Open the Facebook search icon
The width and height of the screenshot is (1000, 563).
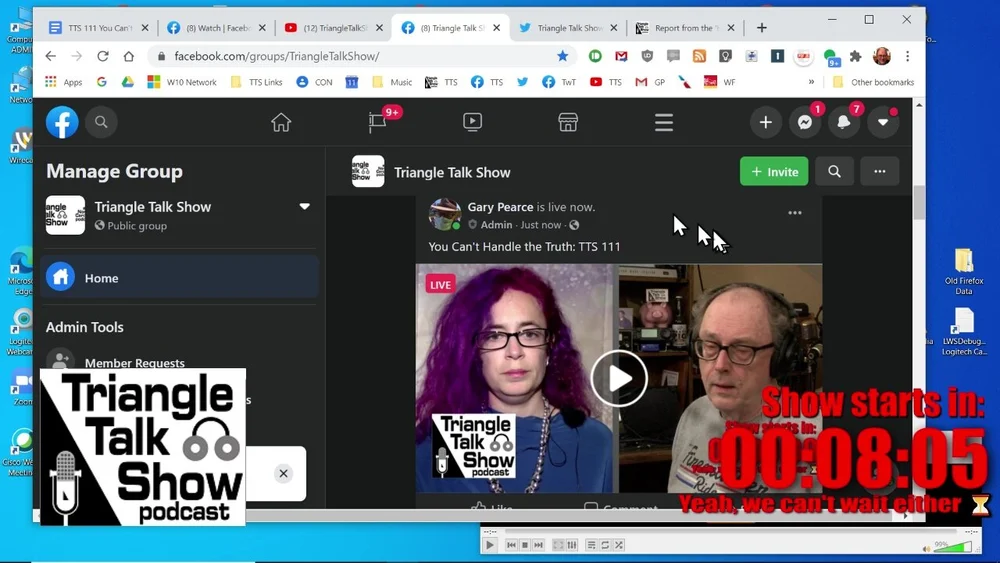tap(101, 122)
